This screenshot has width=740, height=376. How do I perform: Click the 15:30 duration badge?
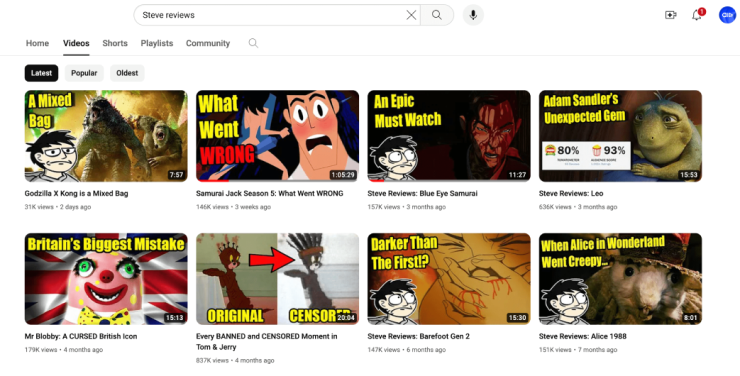click(x=517, y=318)
